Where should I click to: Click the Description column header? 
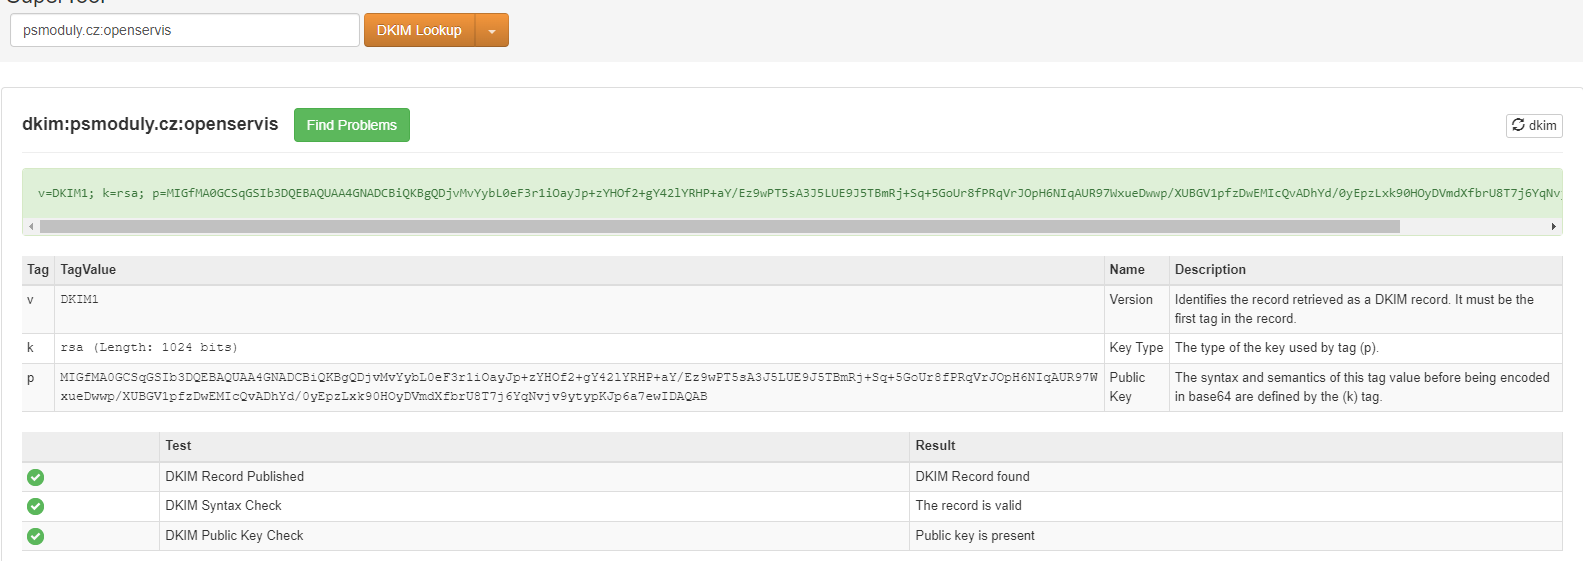(x=1210, y=270)
